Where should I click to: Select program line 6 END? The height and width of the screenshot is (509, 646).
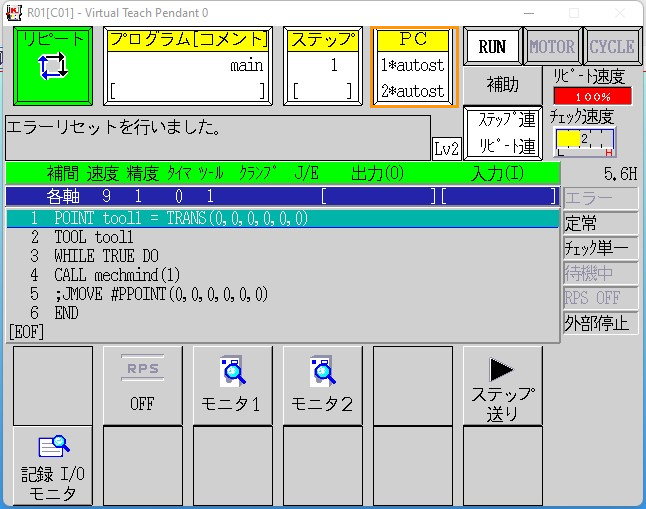coord(283,313)
